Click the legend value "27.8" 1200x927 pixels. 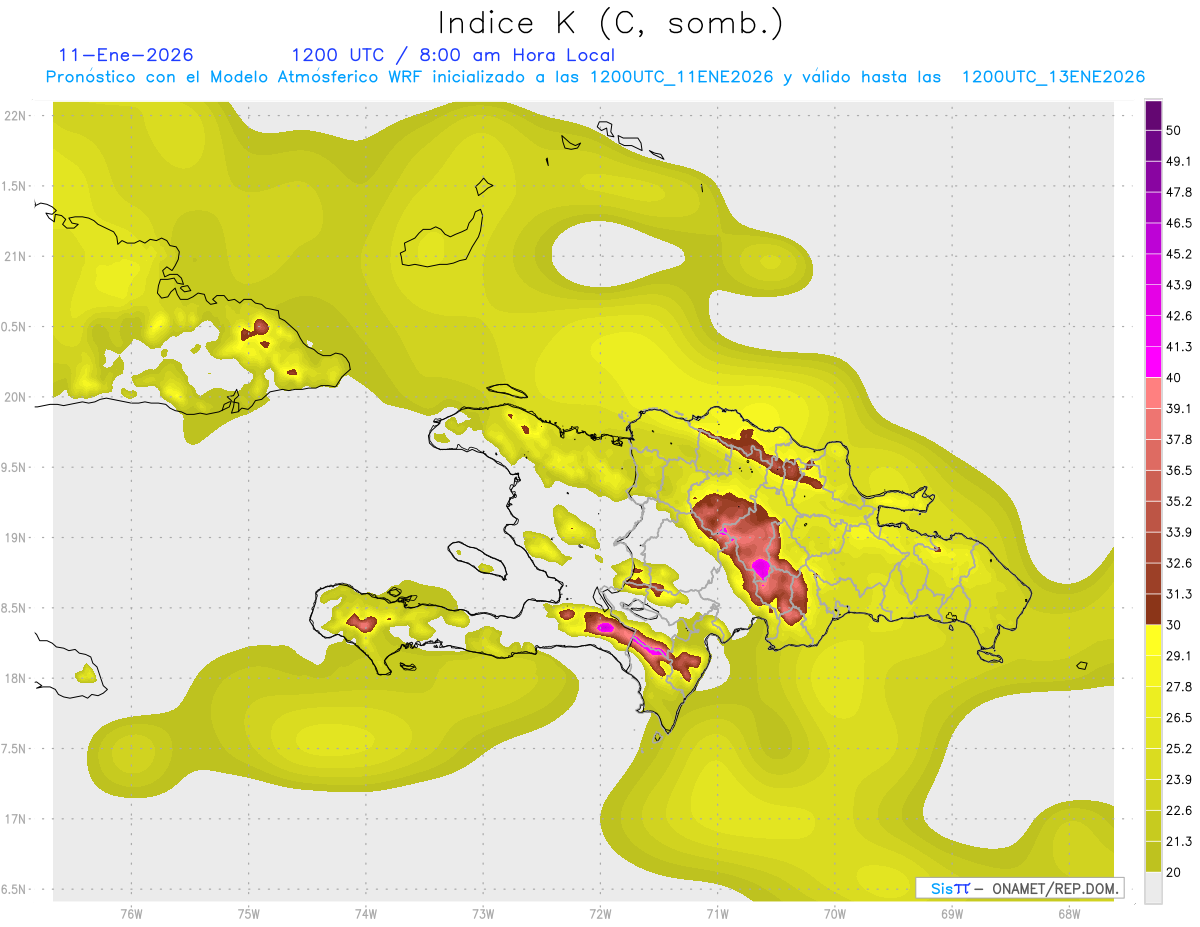click(1178, 687)
